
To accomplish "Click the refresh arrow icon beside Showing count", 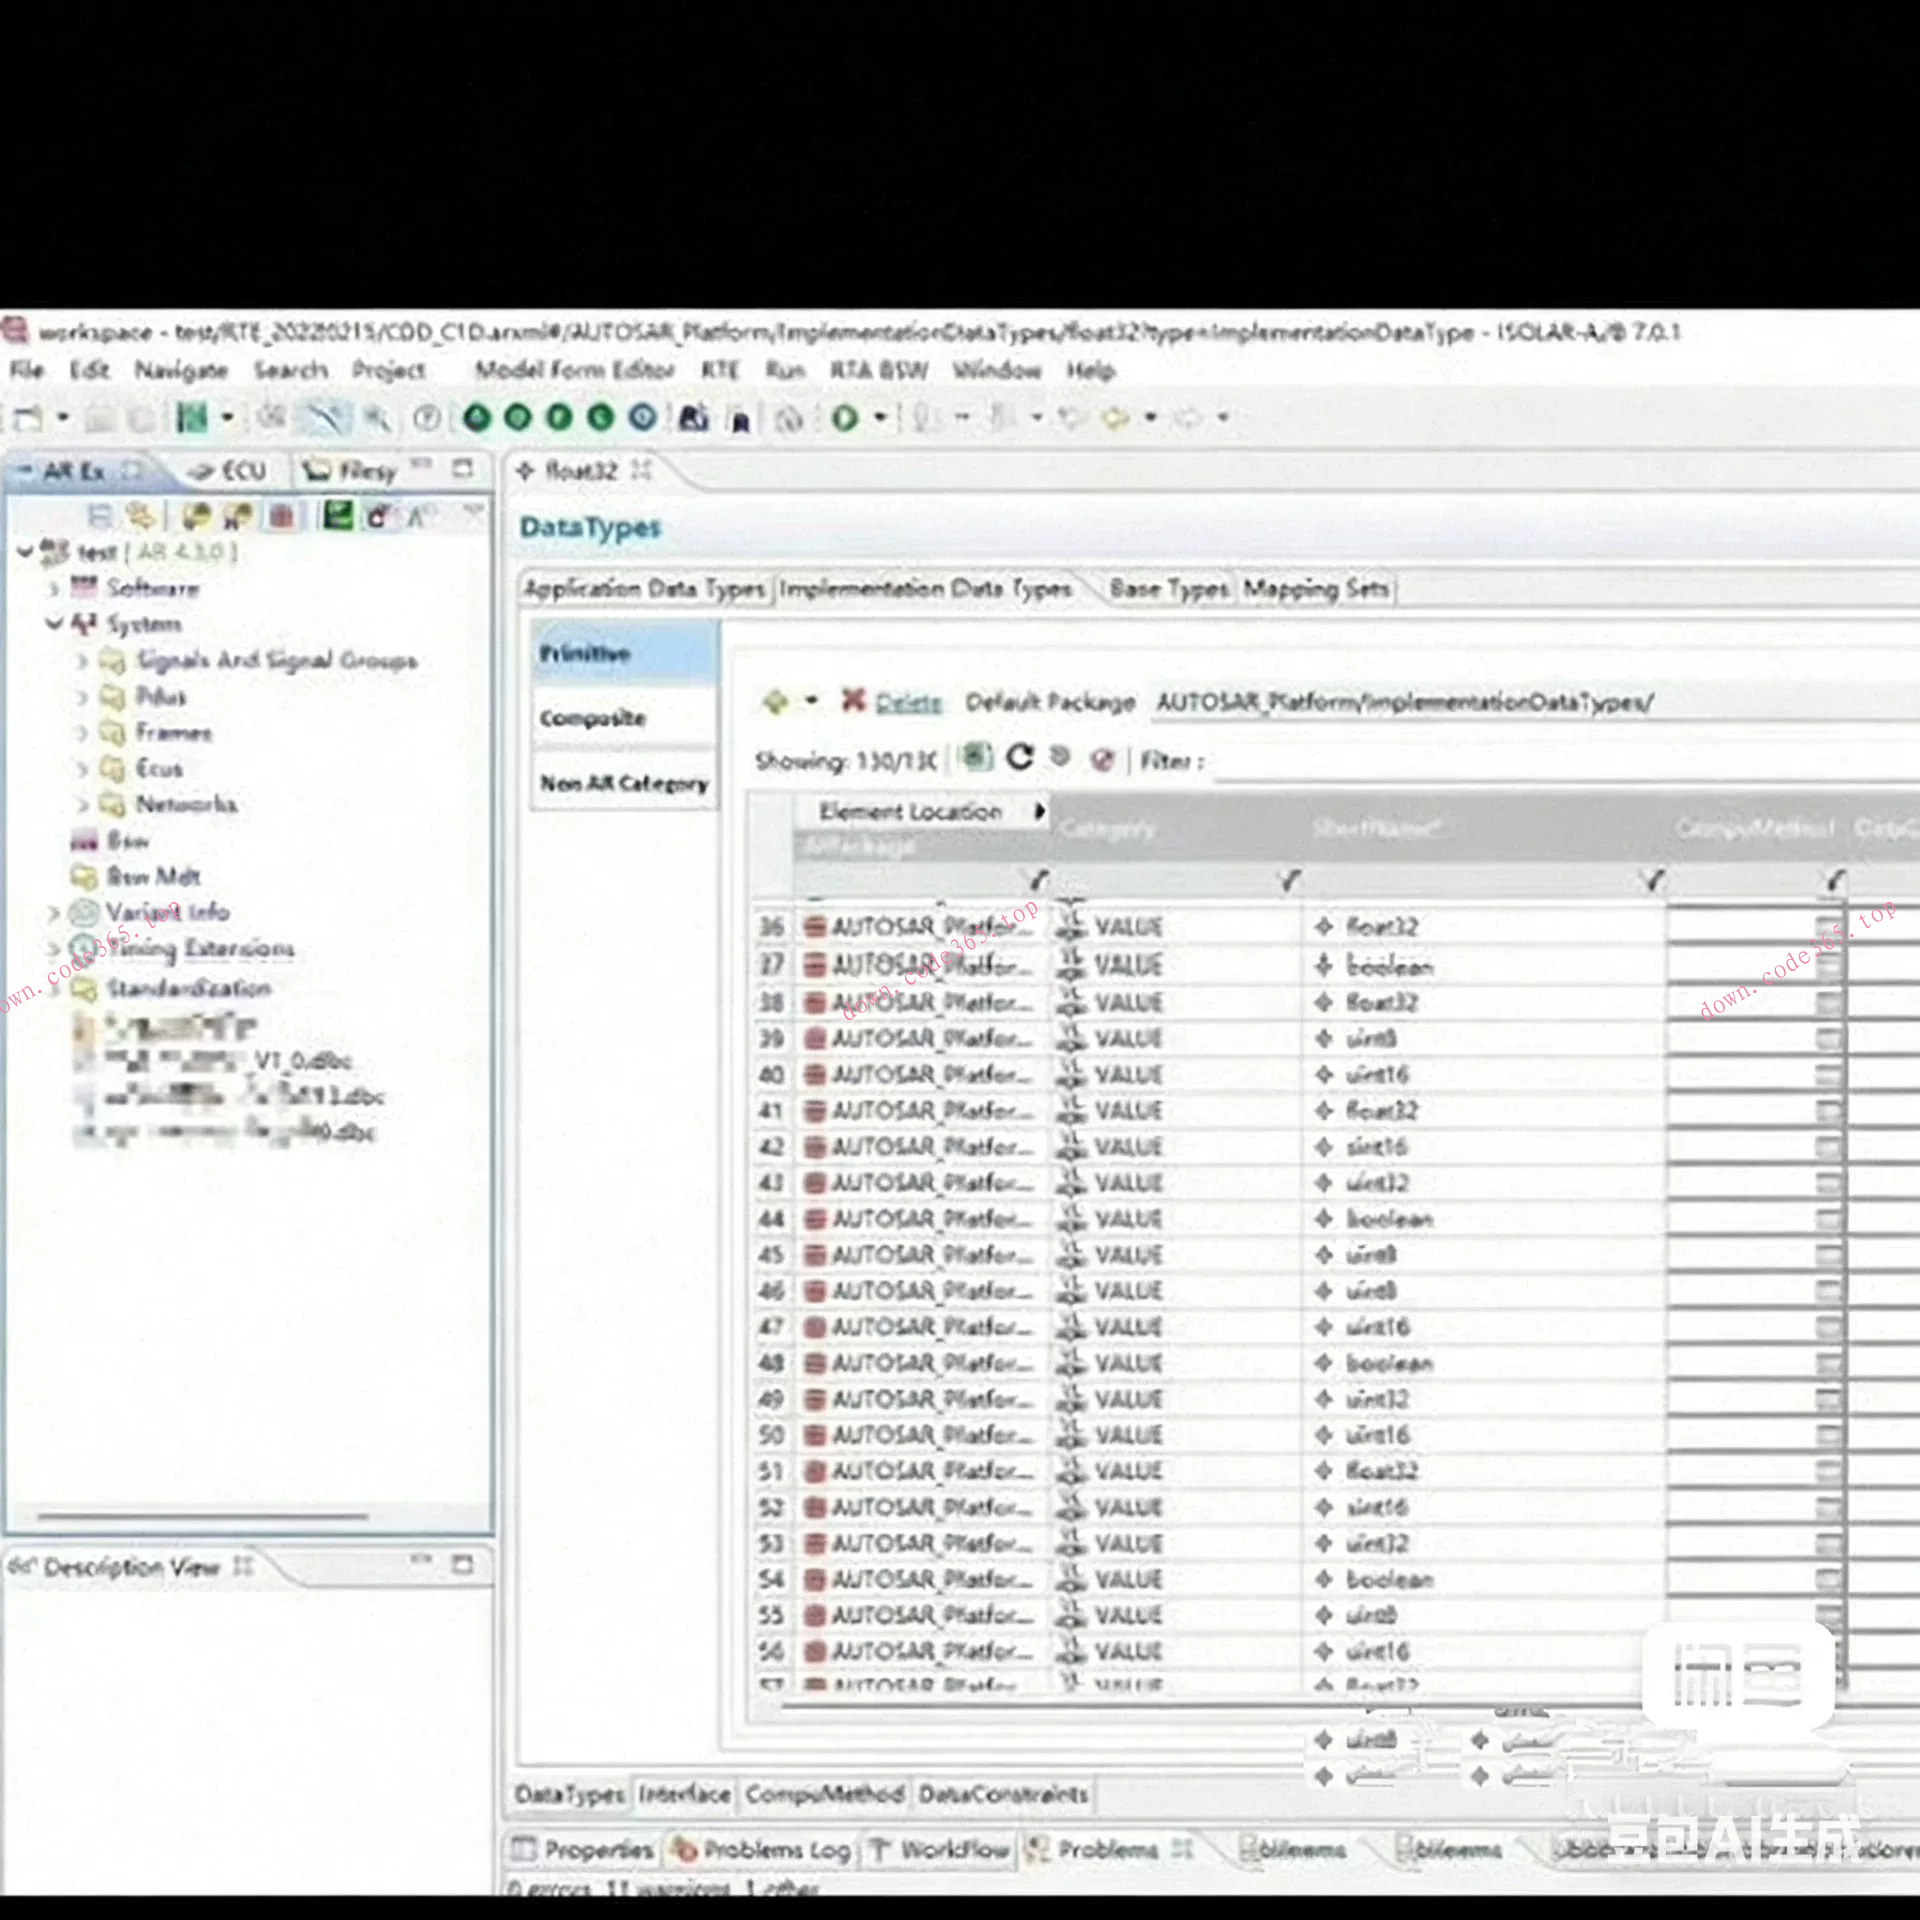I will click(x=1019, y=757).
